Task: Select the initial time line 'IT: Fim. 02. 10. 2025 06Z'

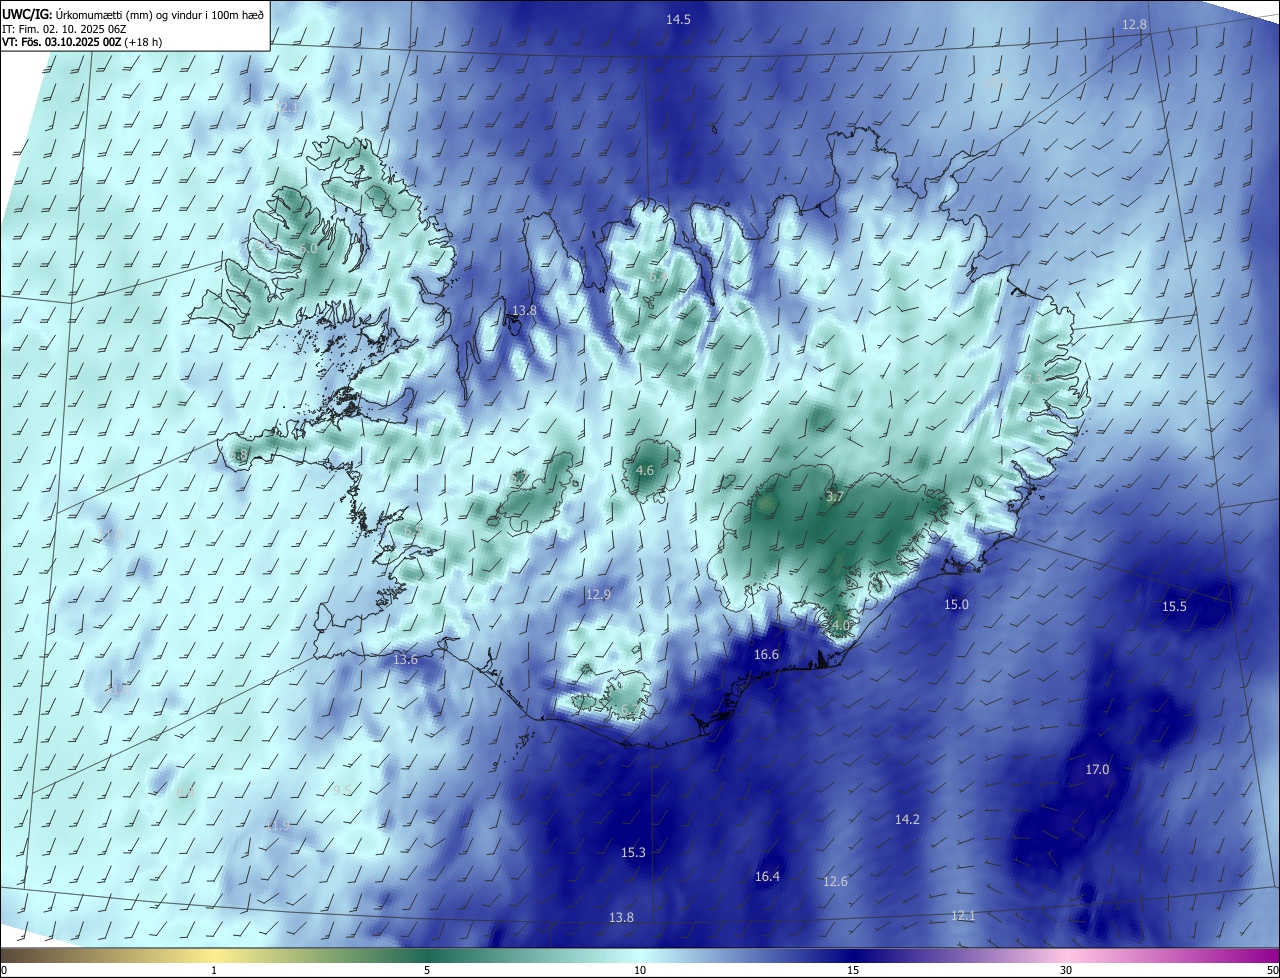Action: point(65,29)
